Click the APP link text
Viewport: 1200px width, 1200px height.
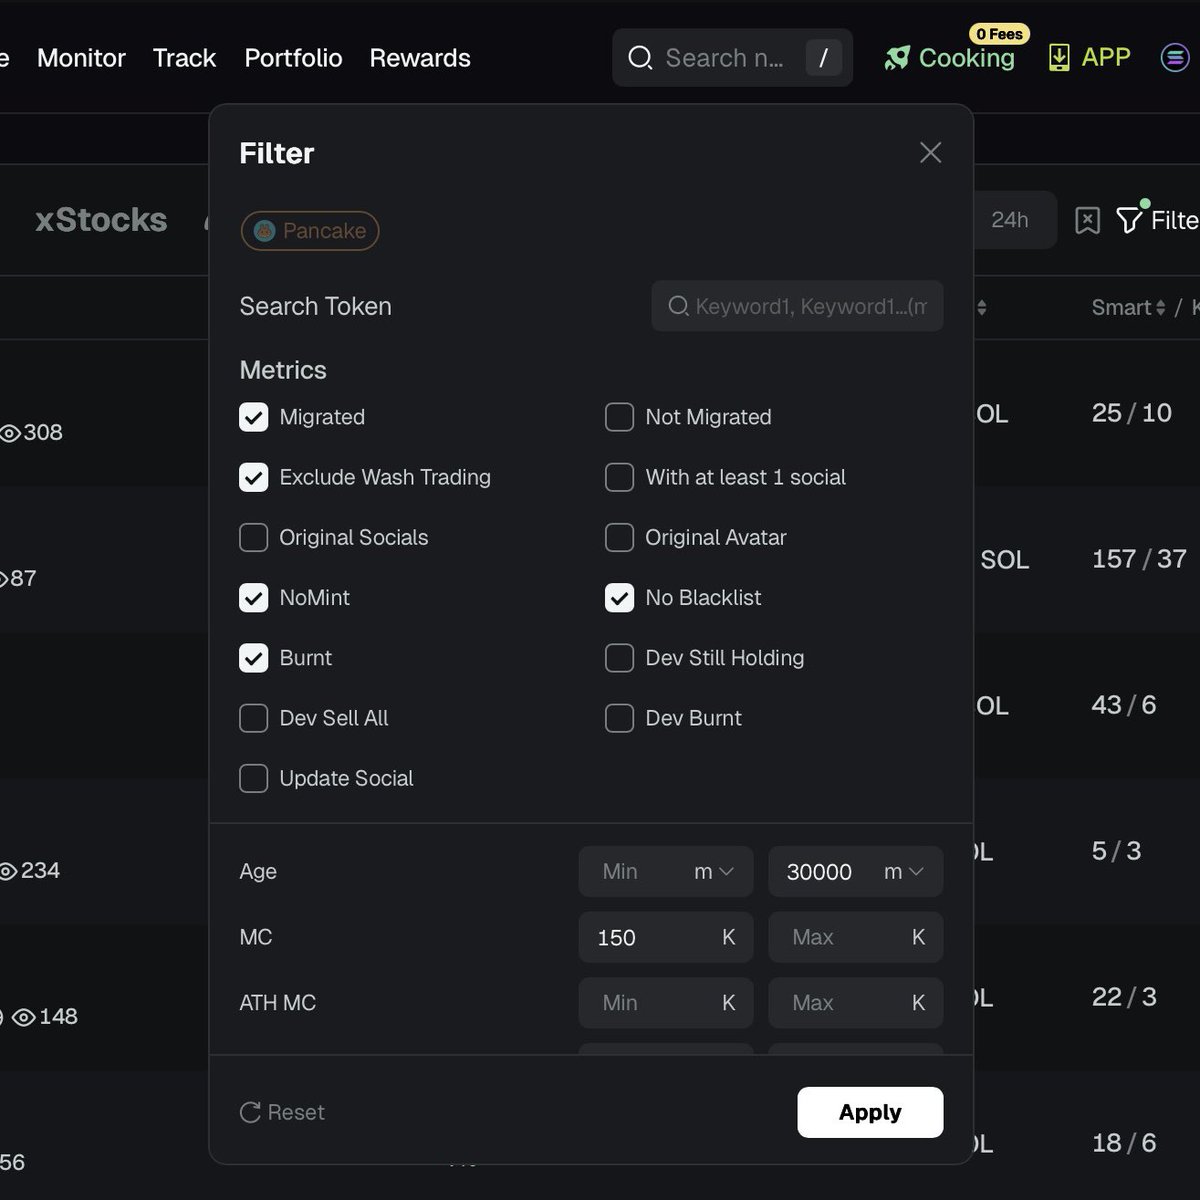(1106, 57)
